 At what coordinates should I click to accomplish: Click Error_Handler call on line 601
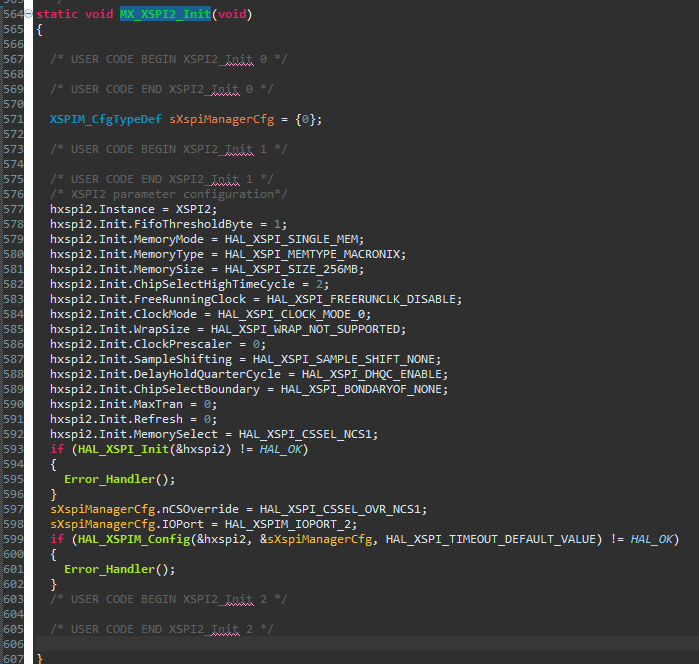click(x=109, y=569)
